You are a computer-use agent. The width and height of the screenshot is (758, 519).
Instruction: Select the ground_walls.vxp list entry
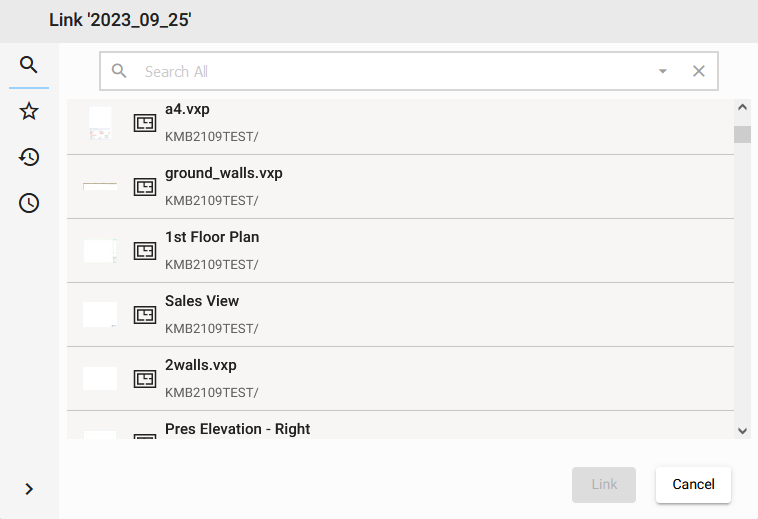[x=400, y=187]
